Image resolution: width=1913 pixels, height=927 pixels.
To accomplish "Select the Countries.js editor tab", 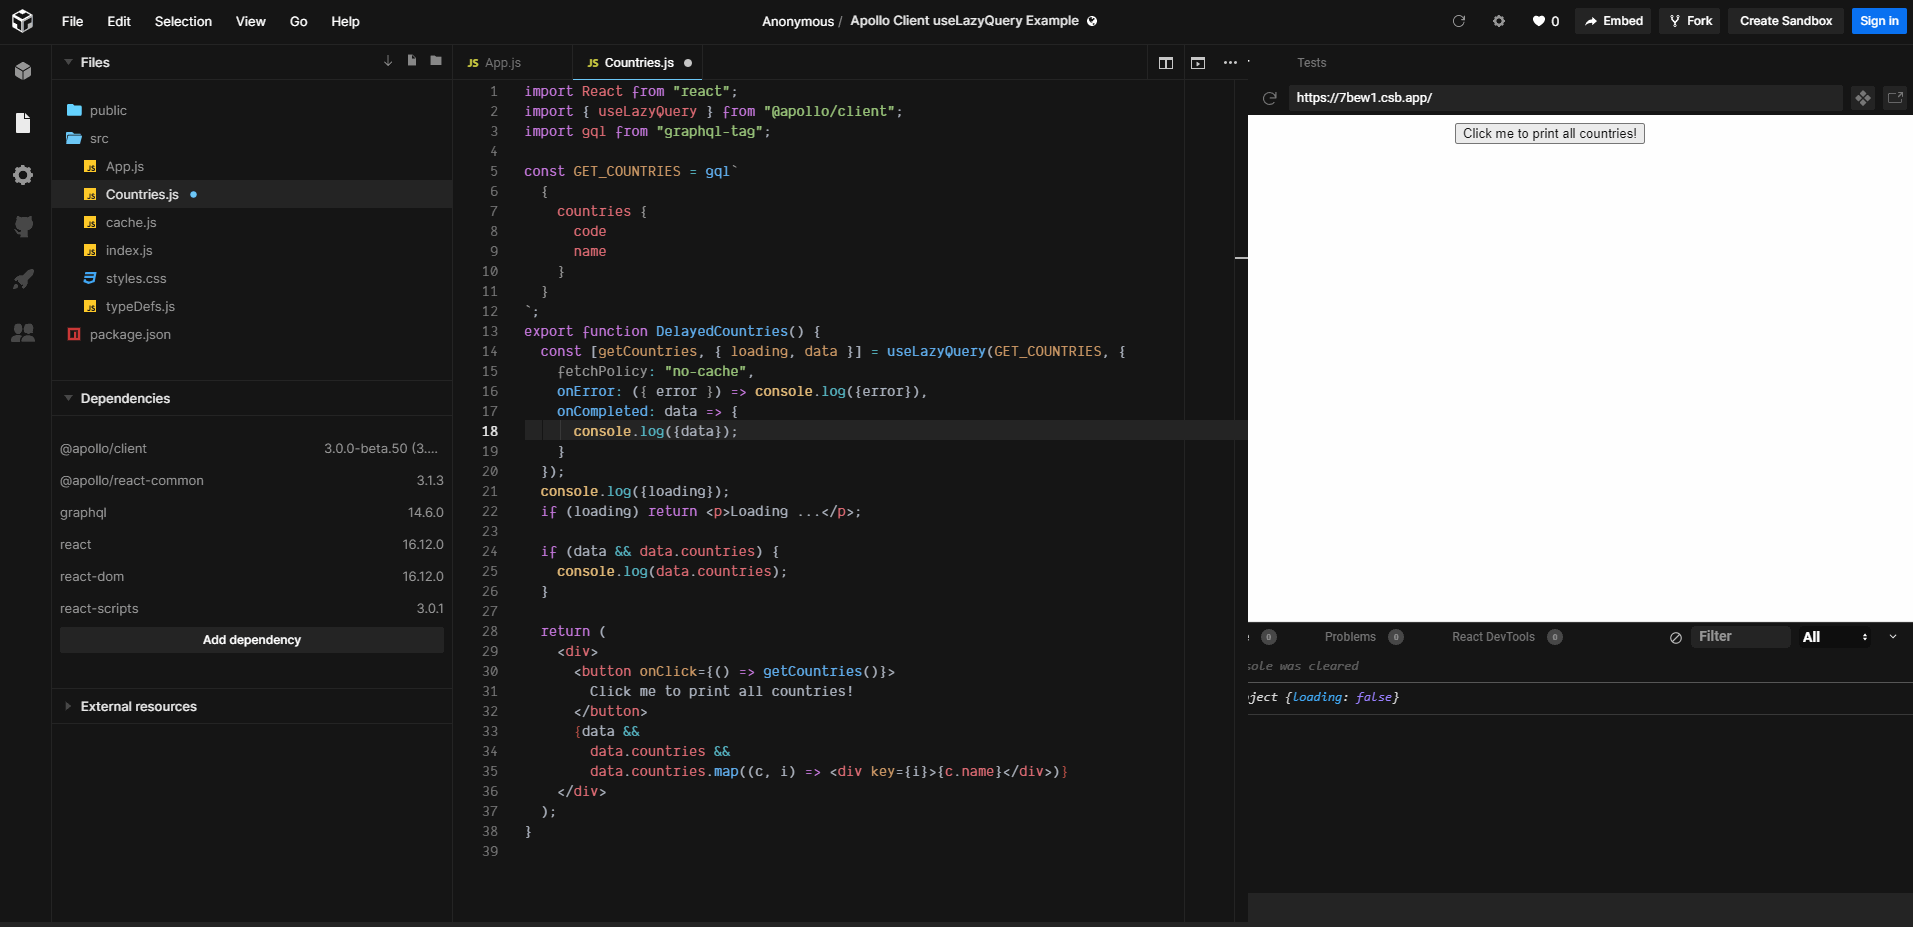I will coord(638,62).
